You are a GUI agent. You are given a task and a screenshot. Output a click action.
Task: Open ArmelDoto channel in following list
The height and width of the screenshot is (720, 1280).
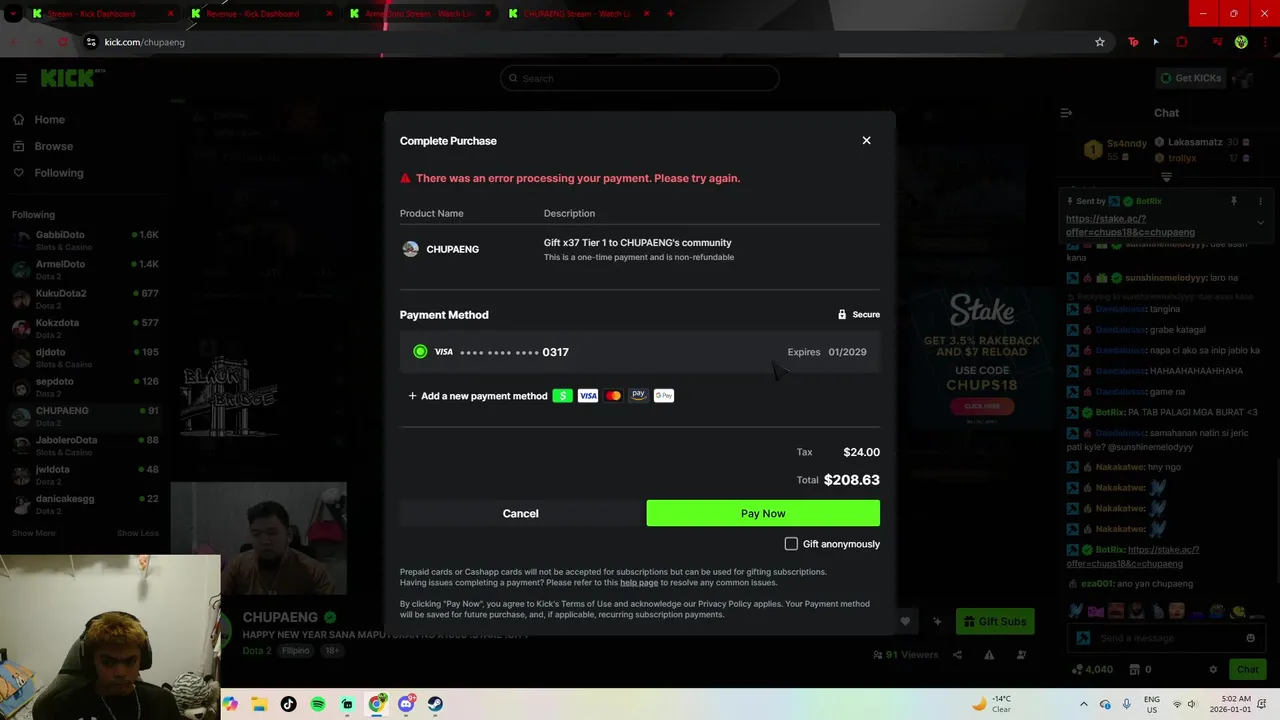point(85,269)
